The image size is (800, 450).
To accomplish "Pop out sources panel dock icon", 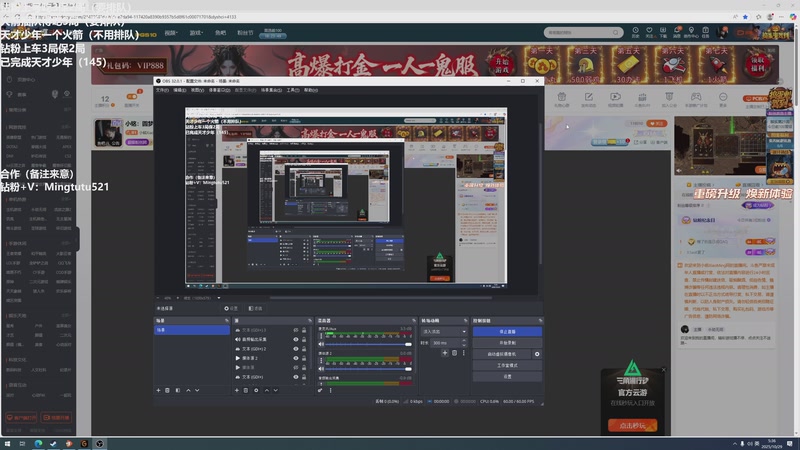I will pos(310,320).
